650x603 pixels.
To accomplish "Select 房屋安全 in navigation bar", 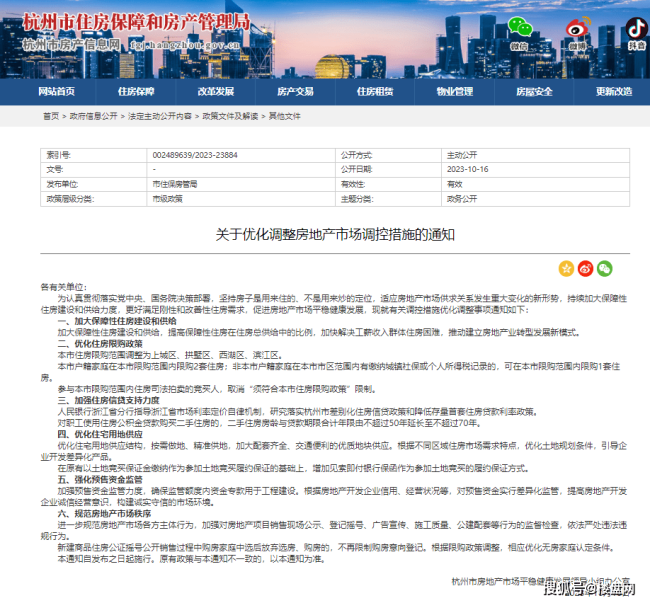I will tap(534, 92).
